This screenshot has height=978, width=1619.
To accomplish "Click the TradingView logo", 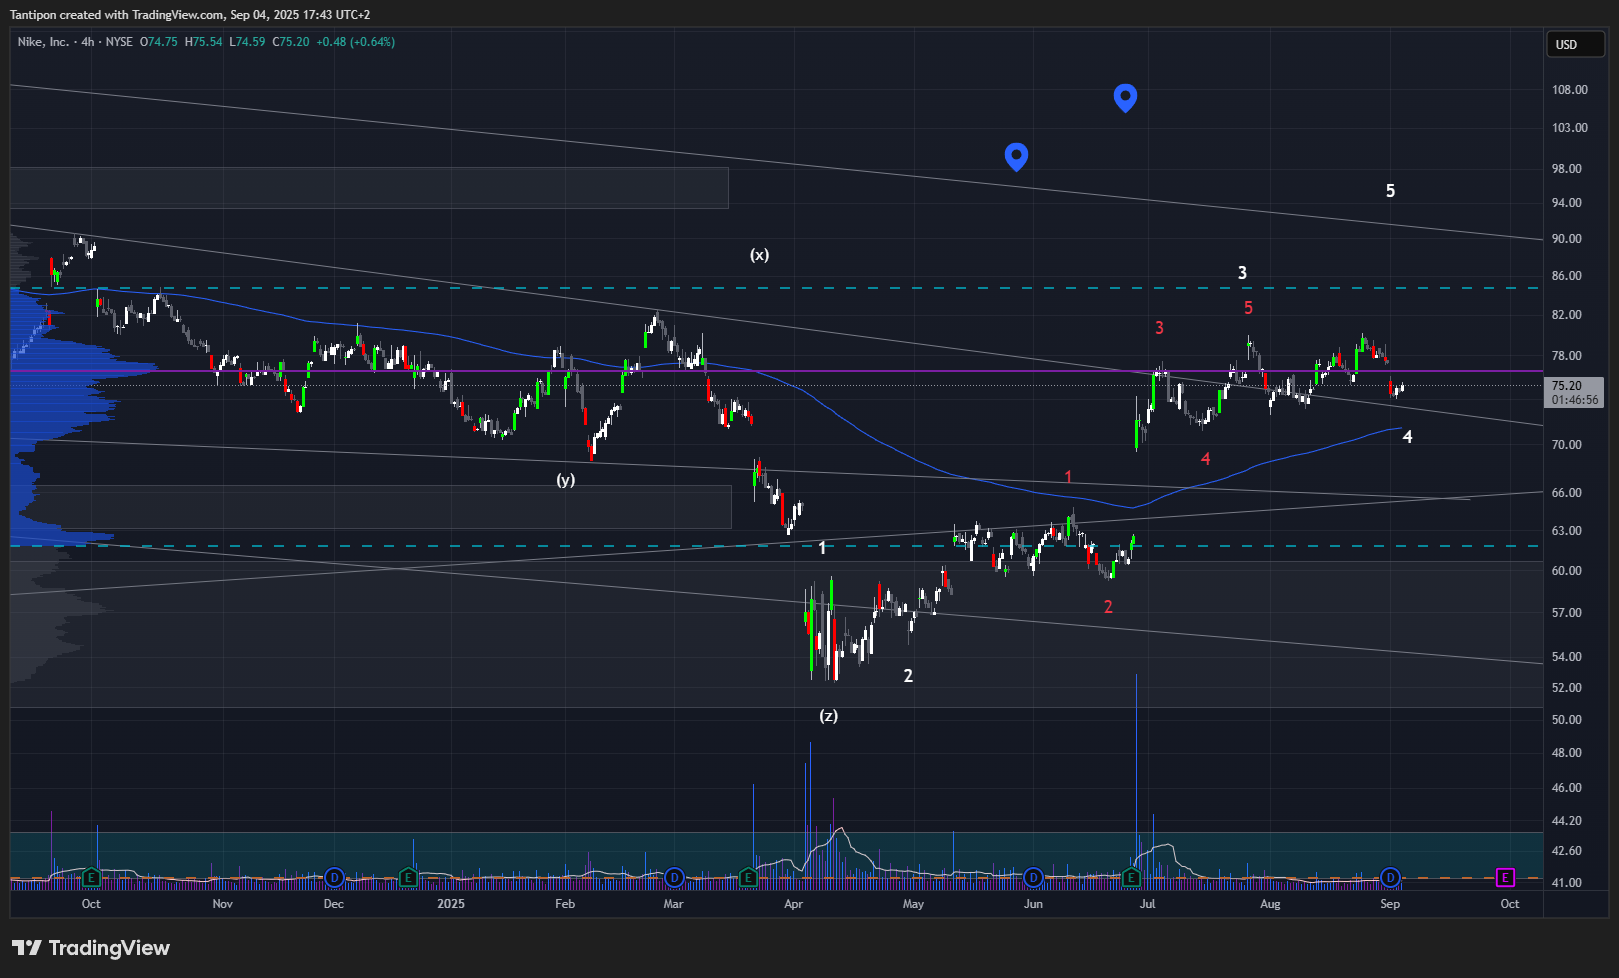I will (91, 948).
